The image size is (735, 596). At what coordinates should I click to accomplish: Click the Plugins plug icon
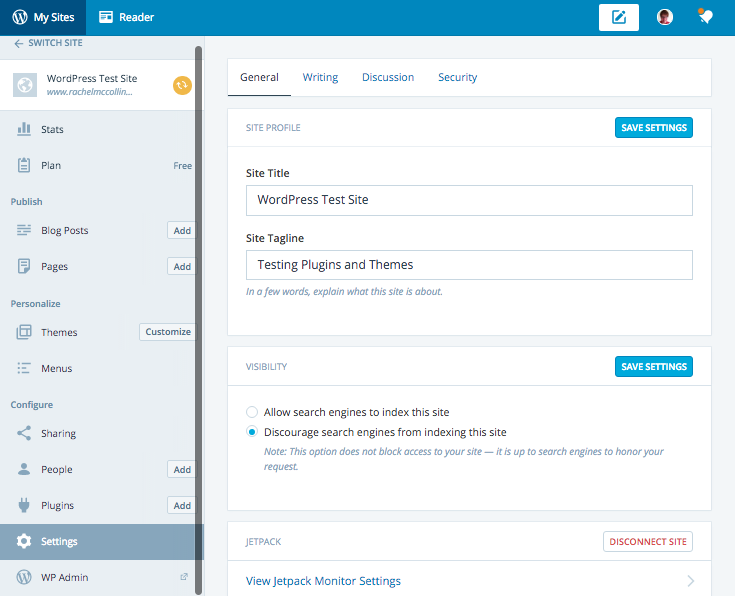click(x=24, y=505)
